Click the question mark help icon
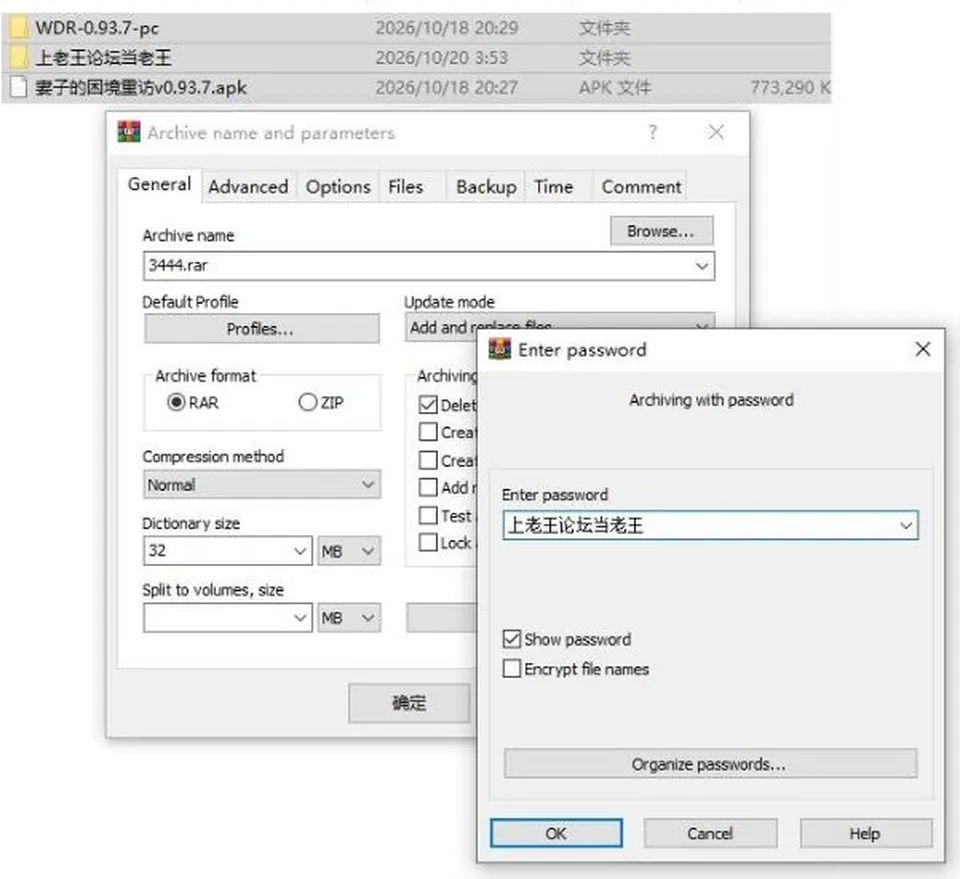Viewport: 960px width, 879px height. 653,132
